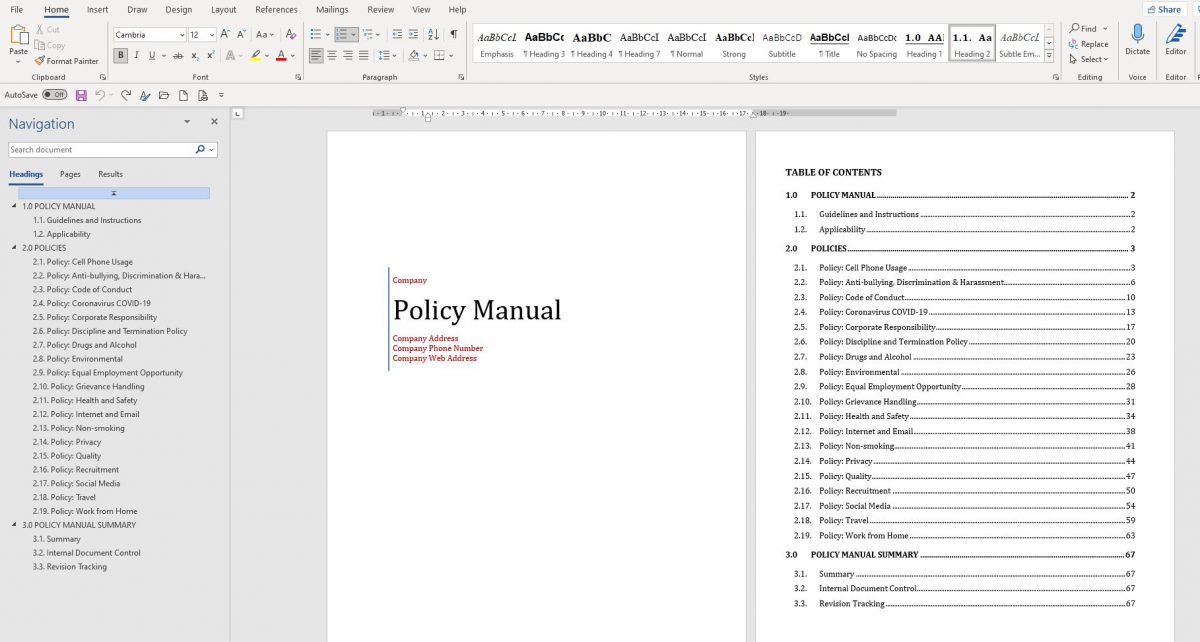Viewport: 1200px width, 642px height.
Task: Open the Select dropdown
Action: [1088, 59]
